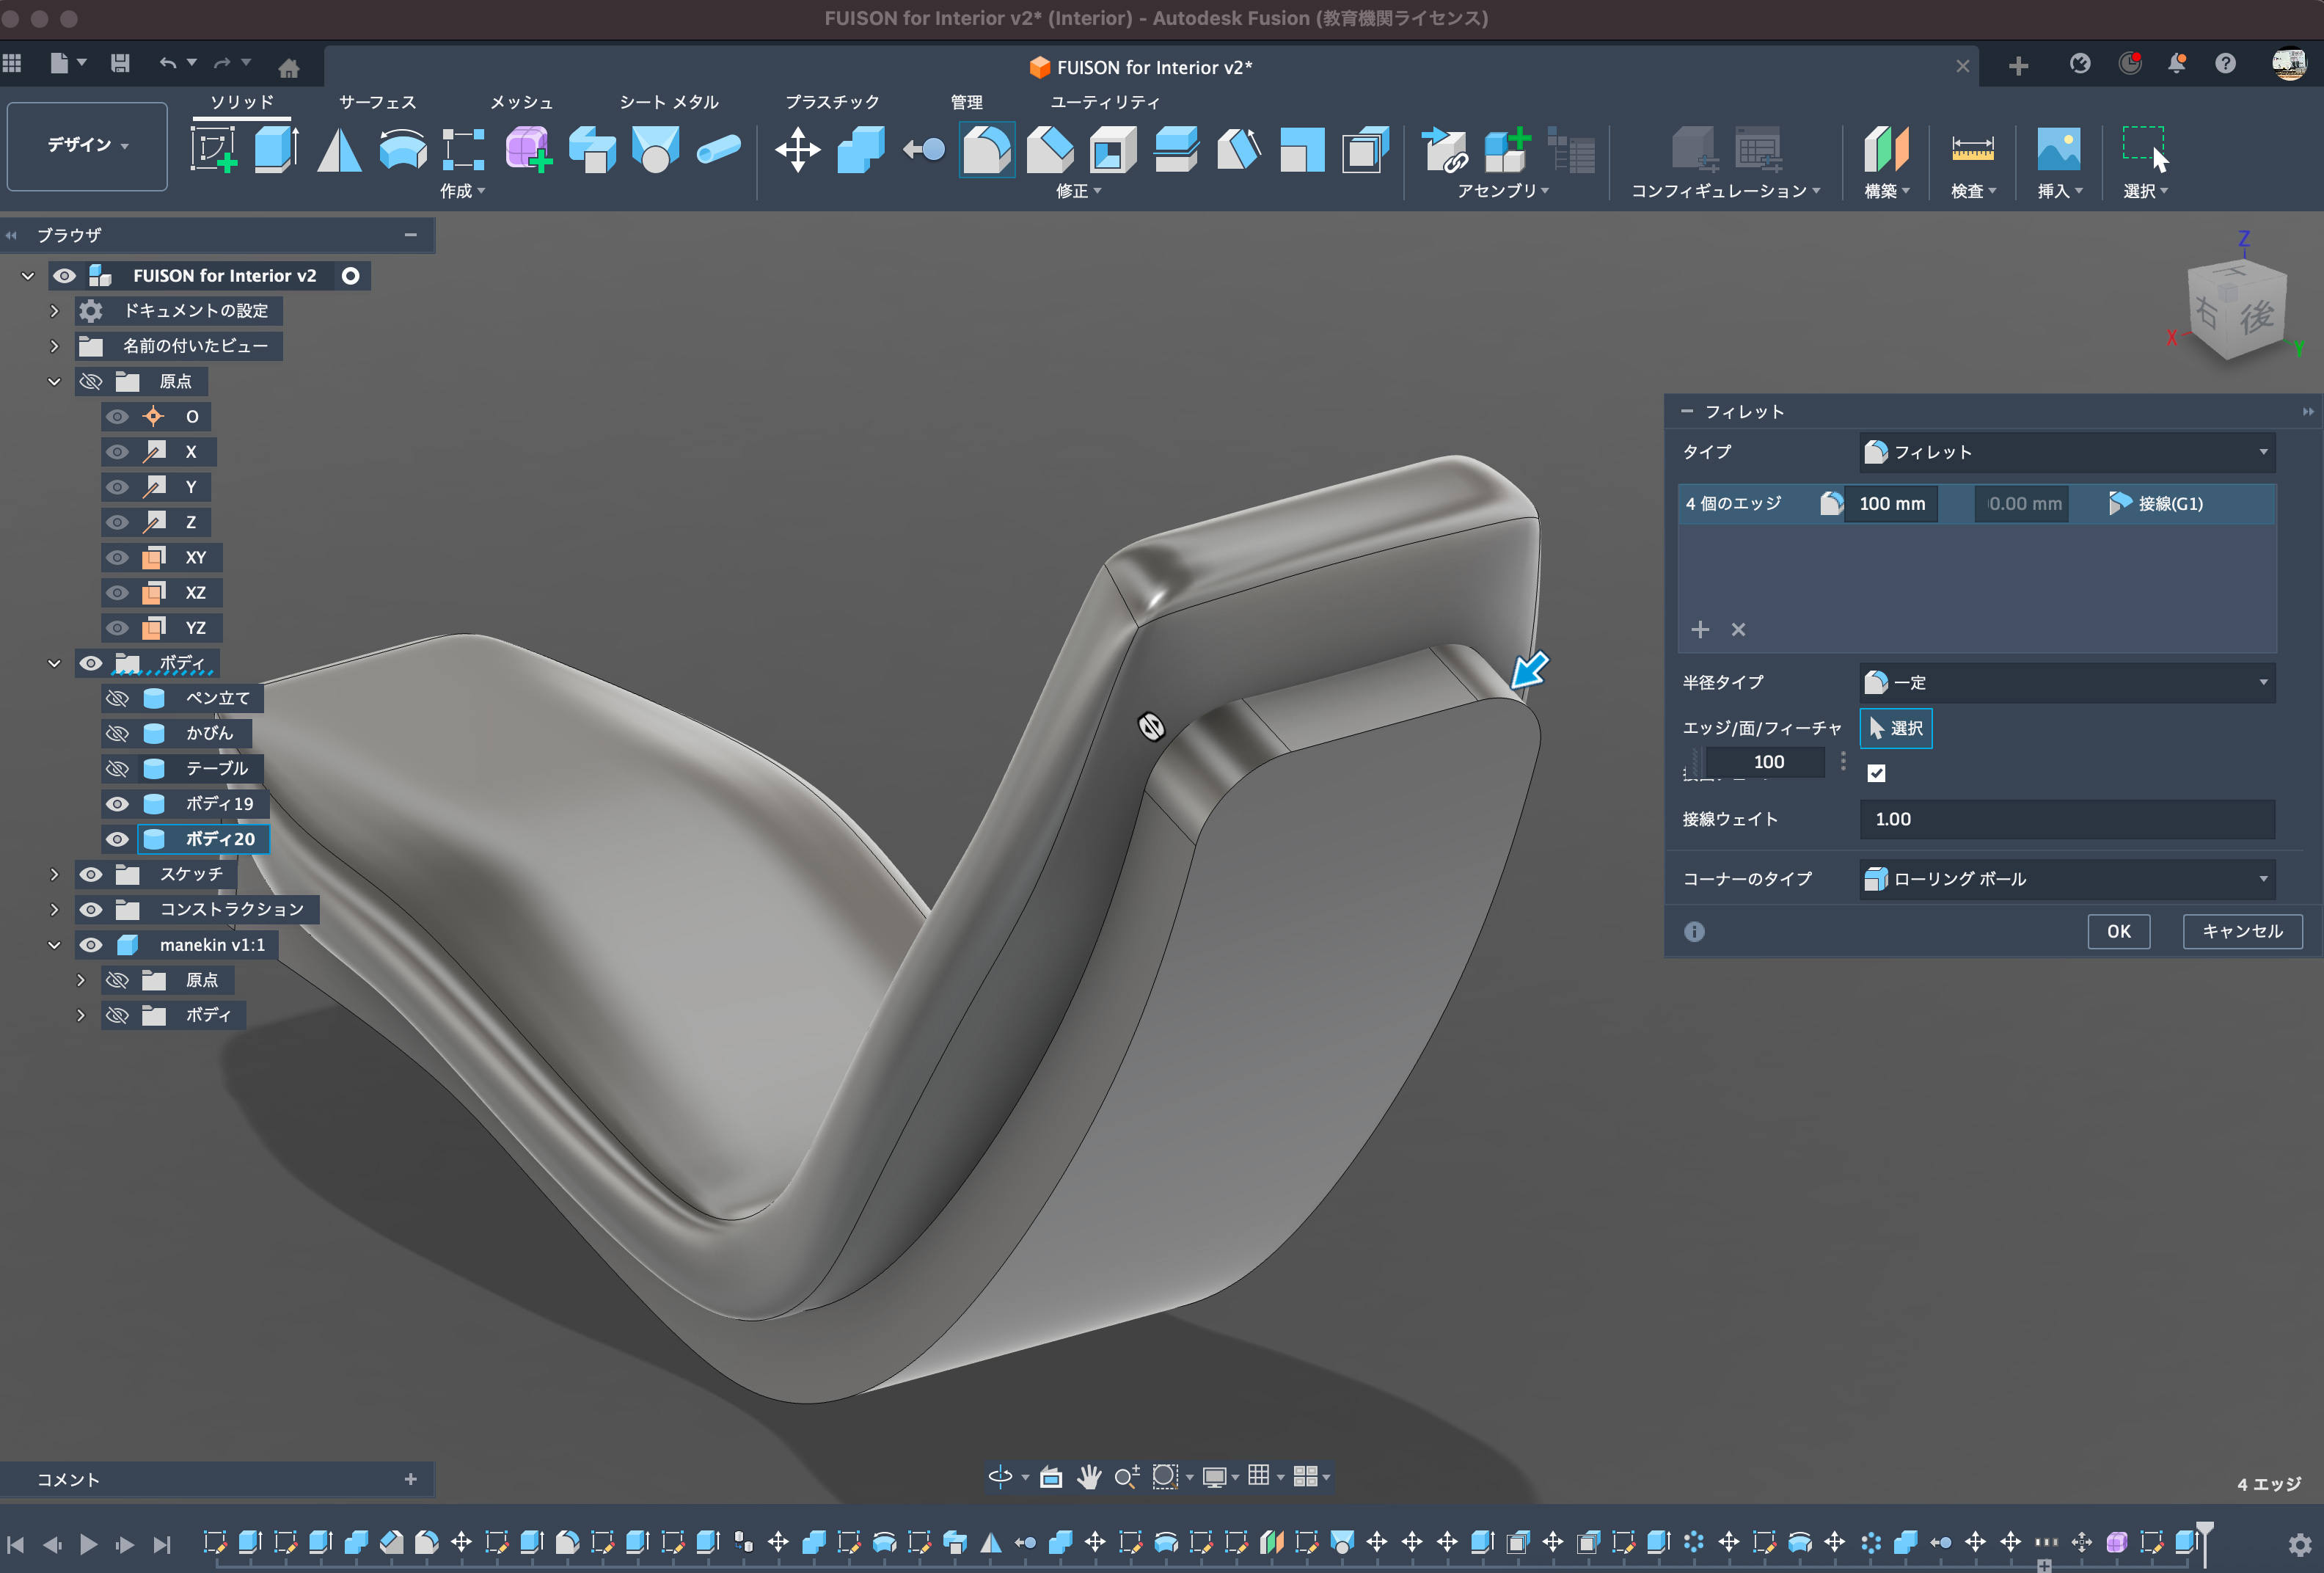The width and height of the screenshot is (2324, 1573).
Task: Hide ボディ19 body visibility
Action: pyautogui.click(x=117, y=804)
